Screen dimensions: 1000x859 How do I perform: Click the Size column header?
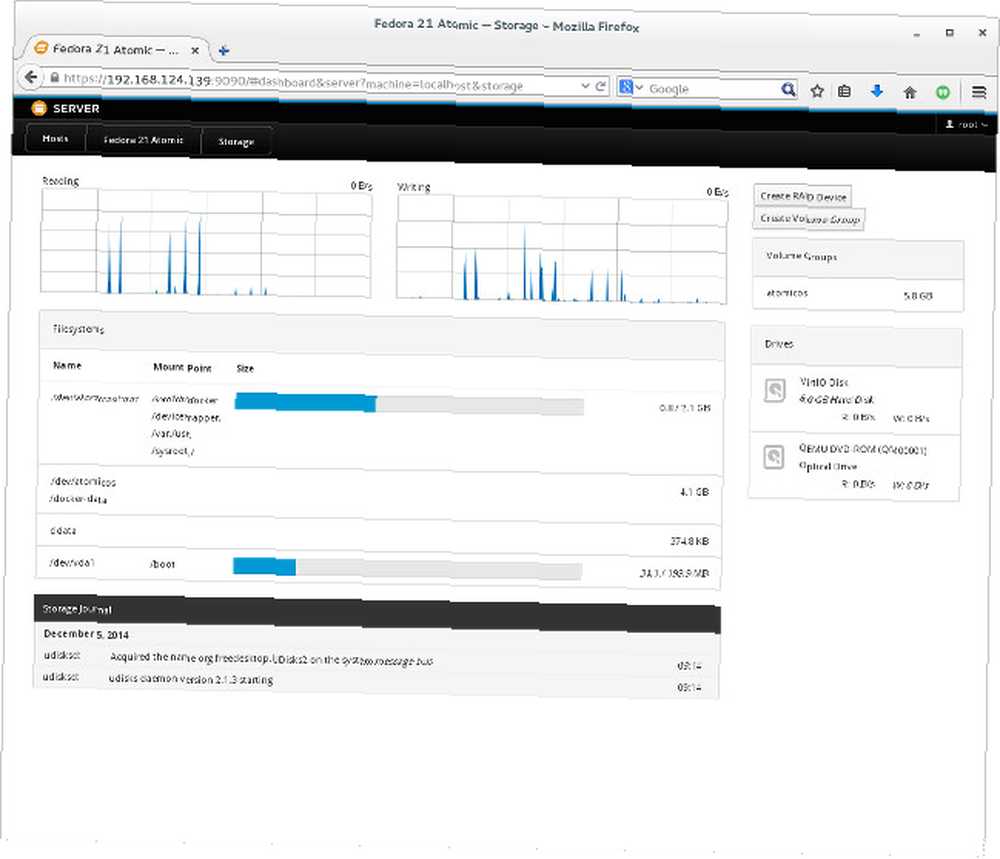coord(245,369)
